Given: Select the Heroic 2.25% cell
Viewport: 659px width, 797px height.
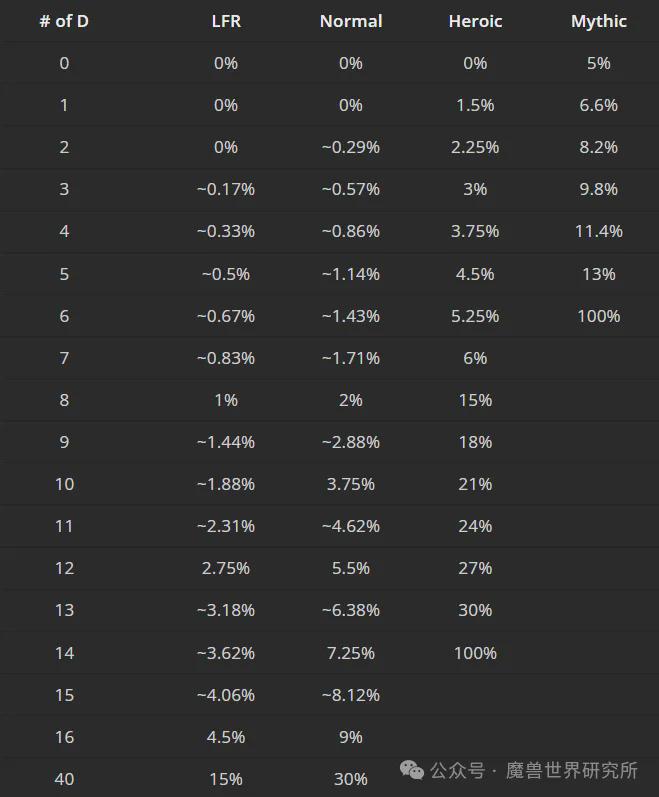Looking at the screenshot, I should click(x=475, y=147).
